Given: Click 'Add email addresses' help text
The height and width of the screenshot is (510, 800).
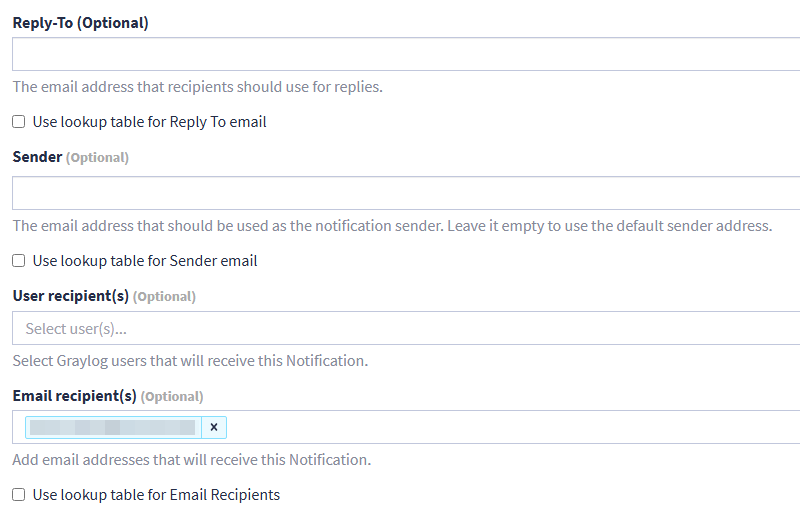Looking at the screenshot, I should [x=191, y=460].
